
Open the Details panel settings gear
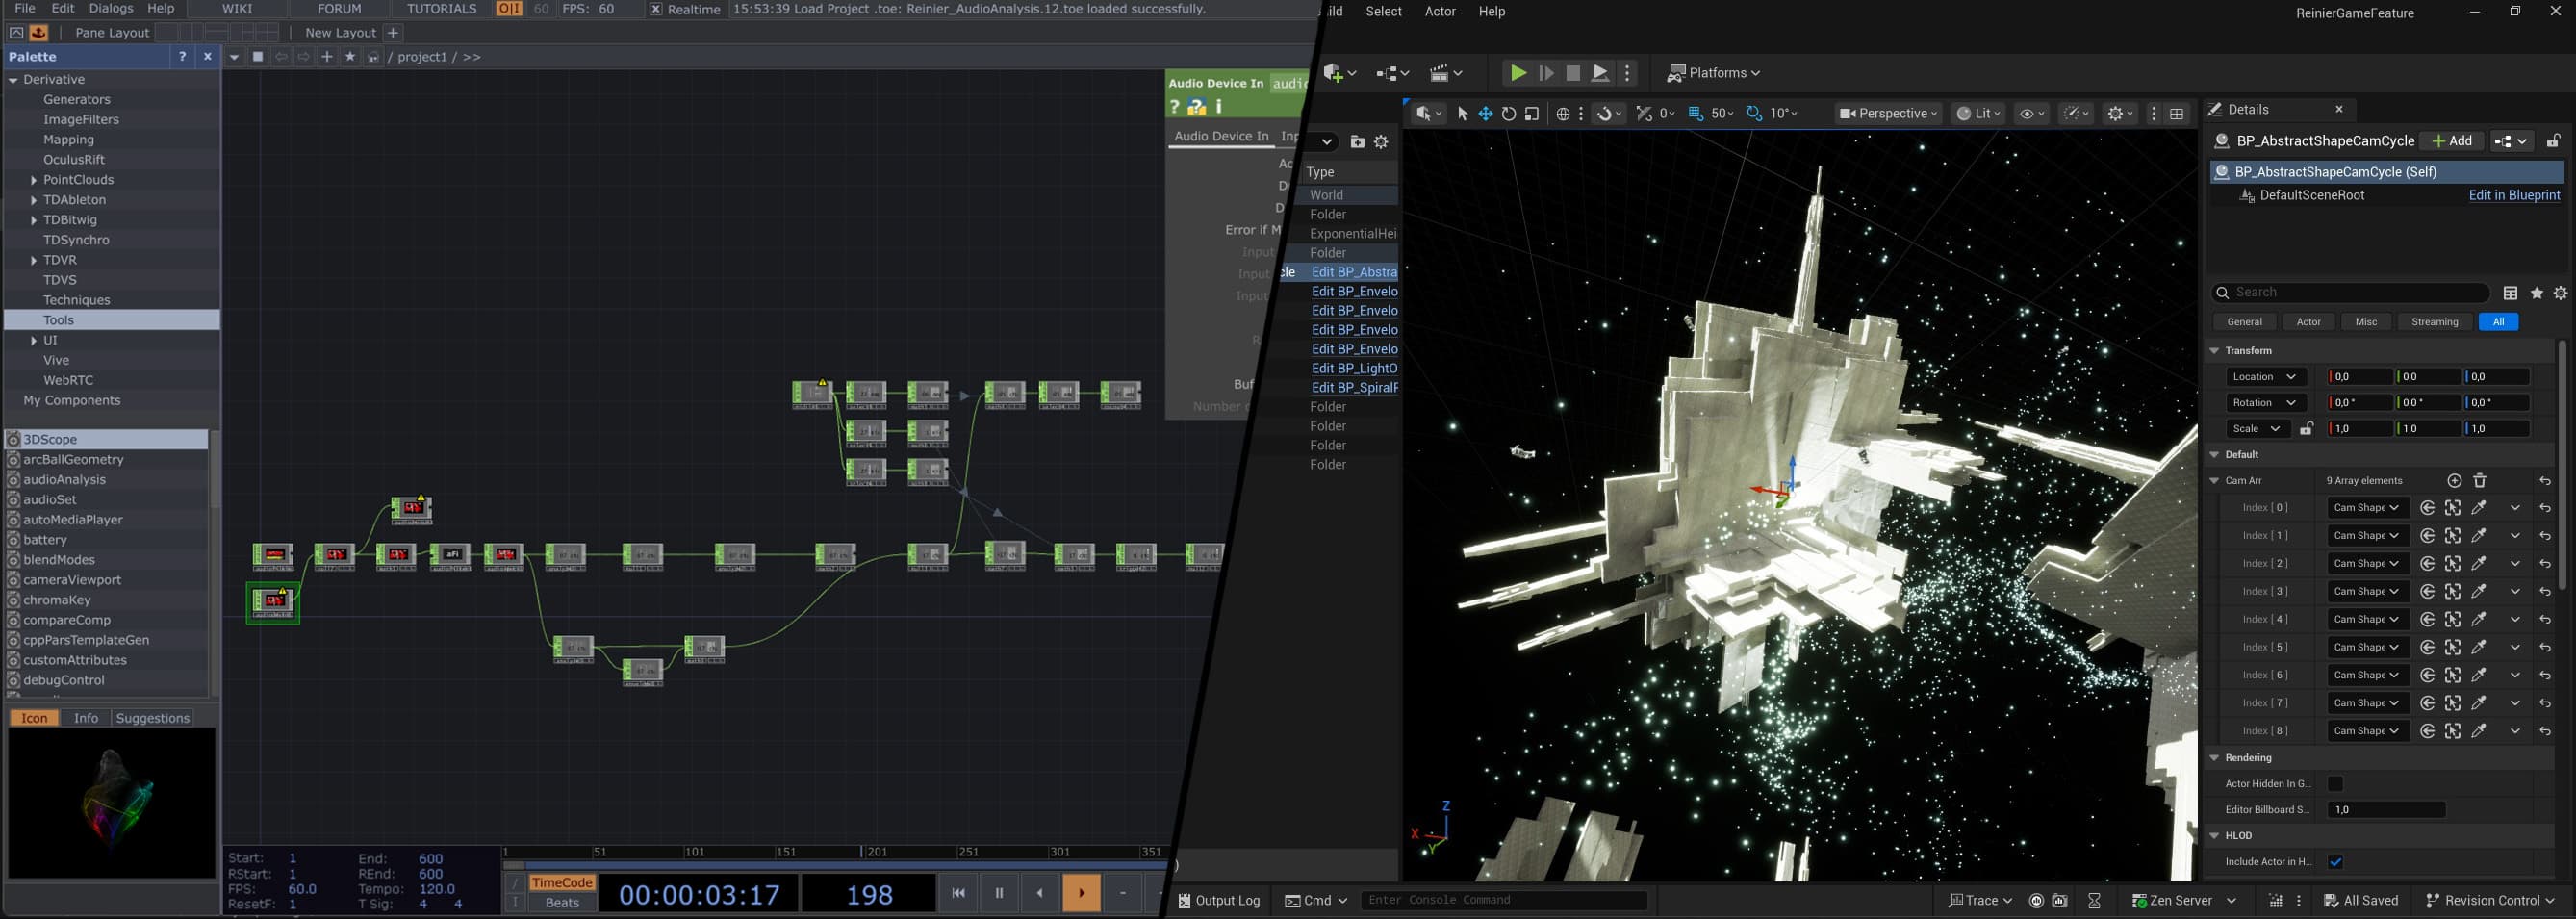point(2561,293)
